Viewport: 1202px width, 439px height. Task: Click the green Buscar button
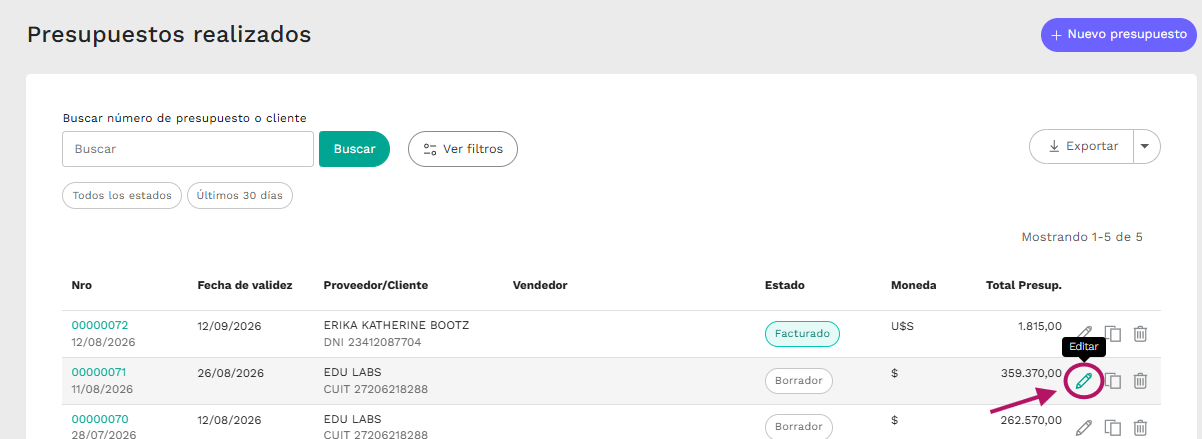354,149
